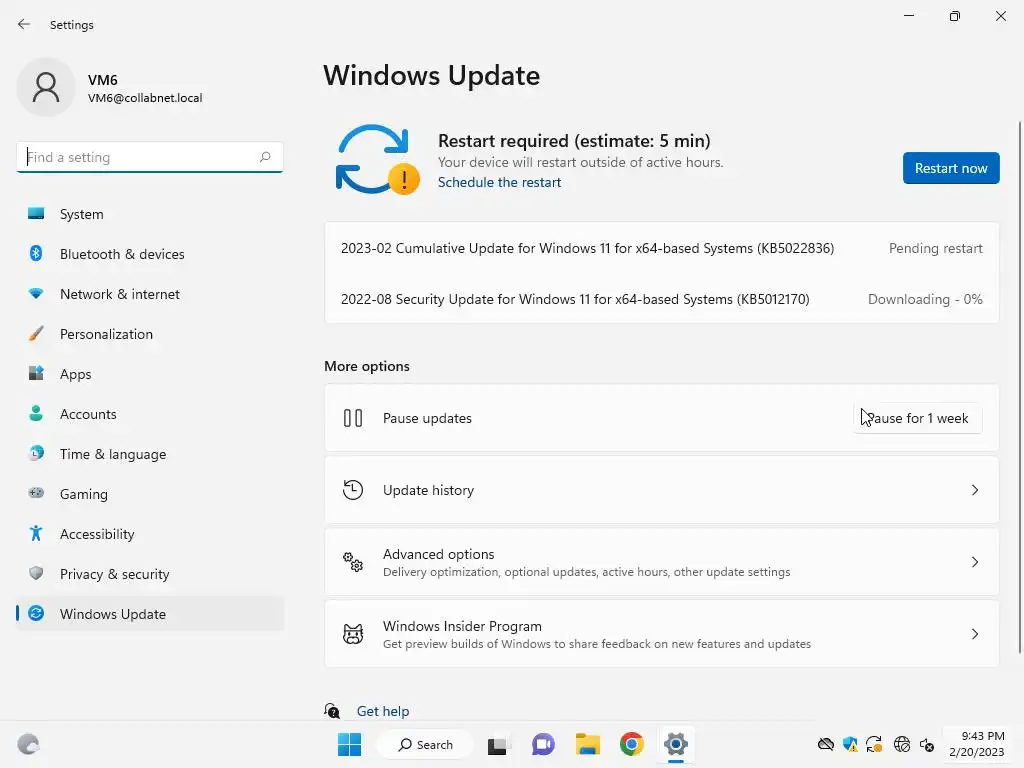
Task: Click the Time & language globe icon
Action: coord(36,453)
